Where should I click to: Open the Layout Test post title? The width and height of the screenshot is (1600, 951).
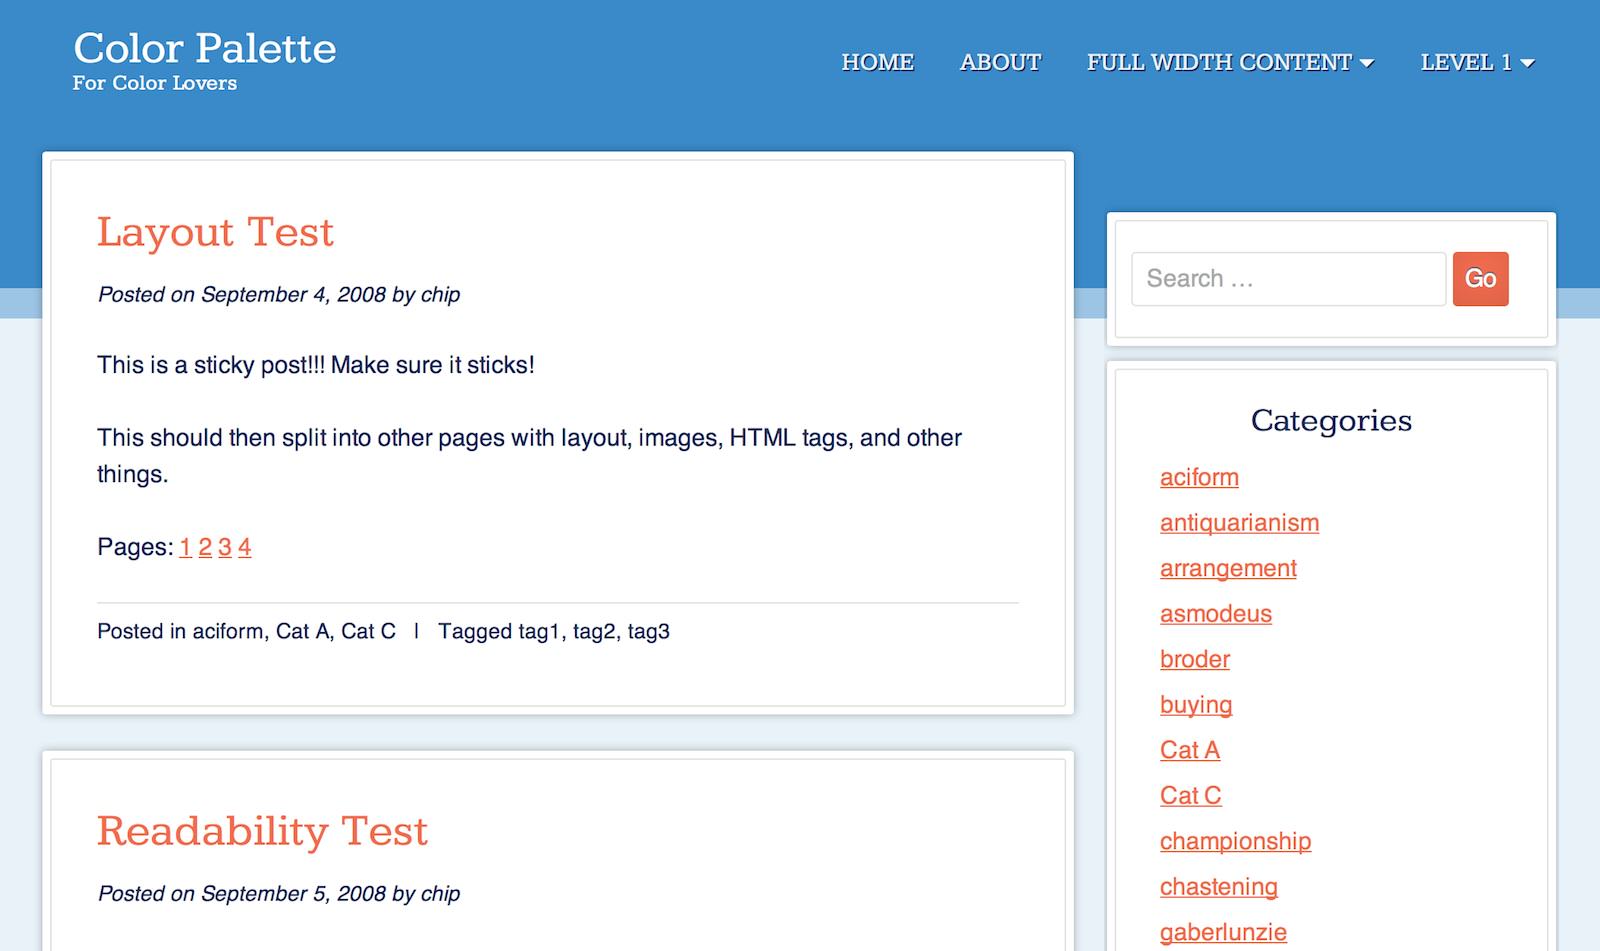click(215, 232)
